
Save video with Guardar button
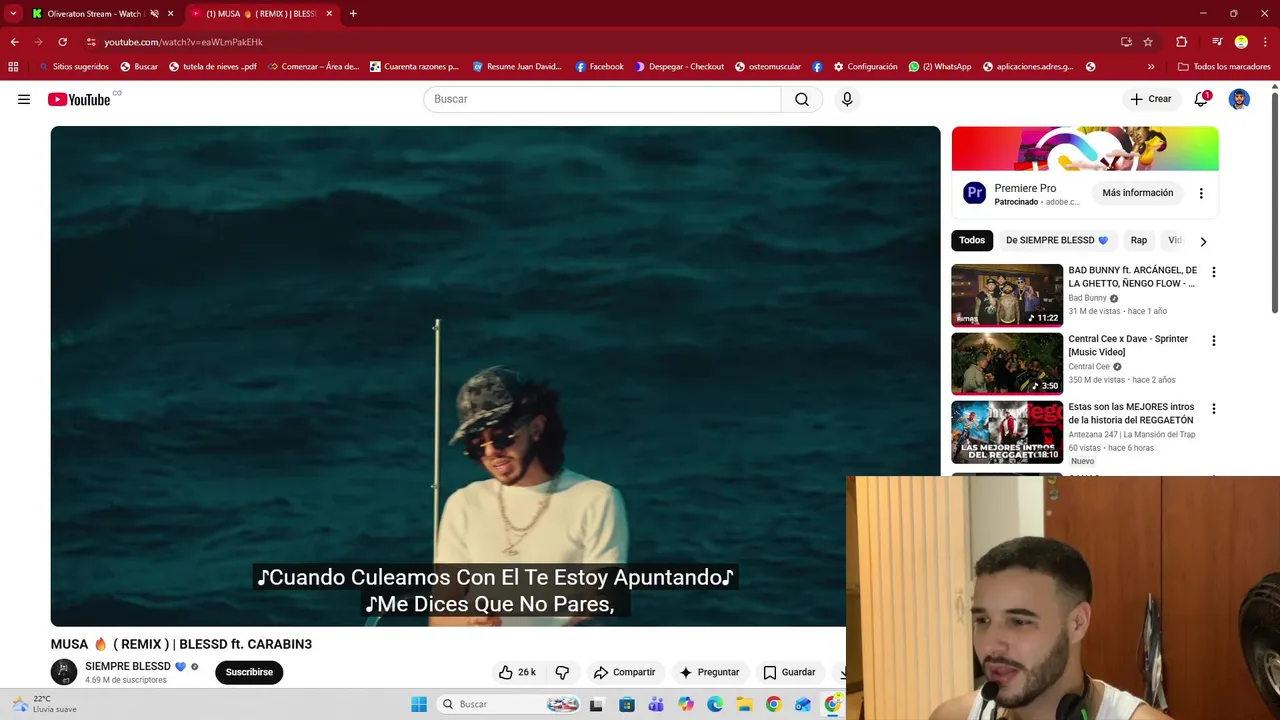[789, 672]
